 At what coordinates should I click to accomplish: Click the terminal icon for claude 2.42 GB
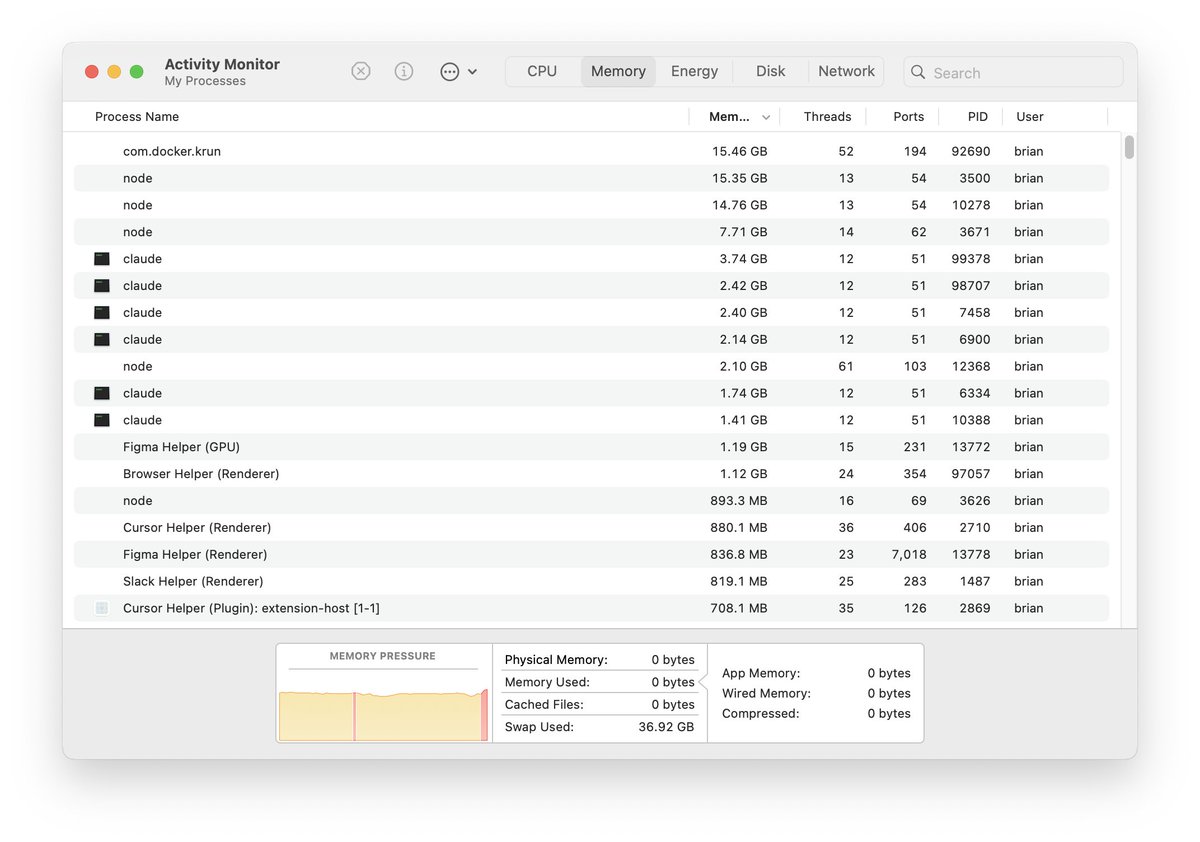pyautogui.click(x=102, y=286)
